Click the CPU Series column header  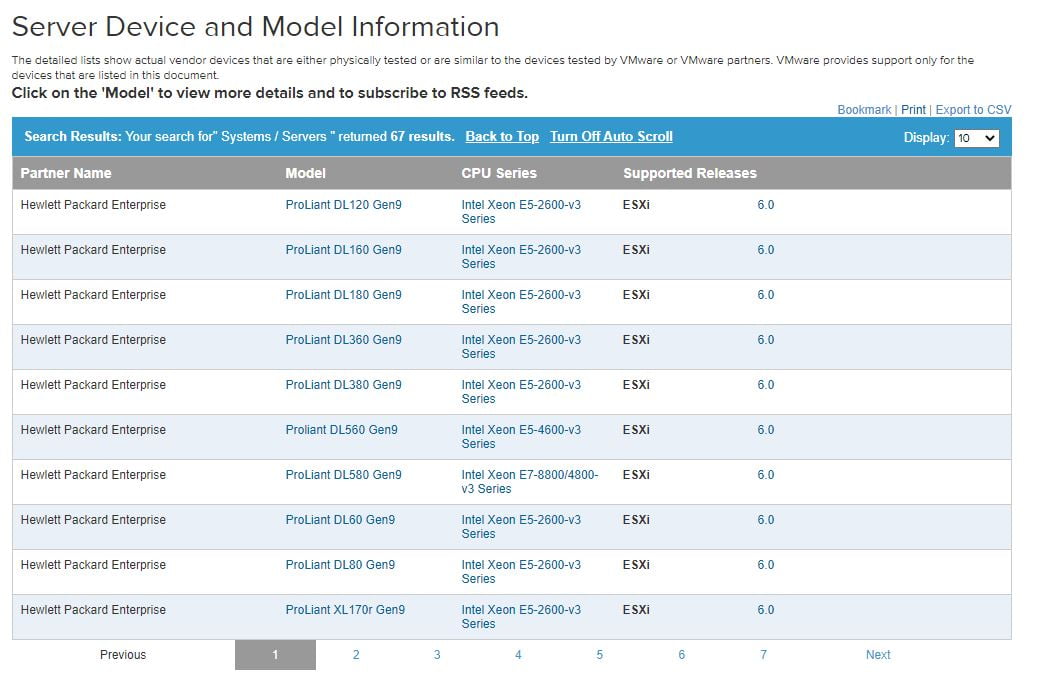click(499, 174)
